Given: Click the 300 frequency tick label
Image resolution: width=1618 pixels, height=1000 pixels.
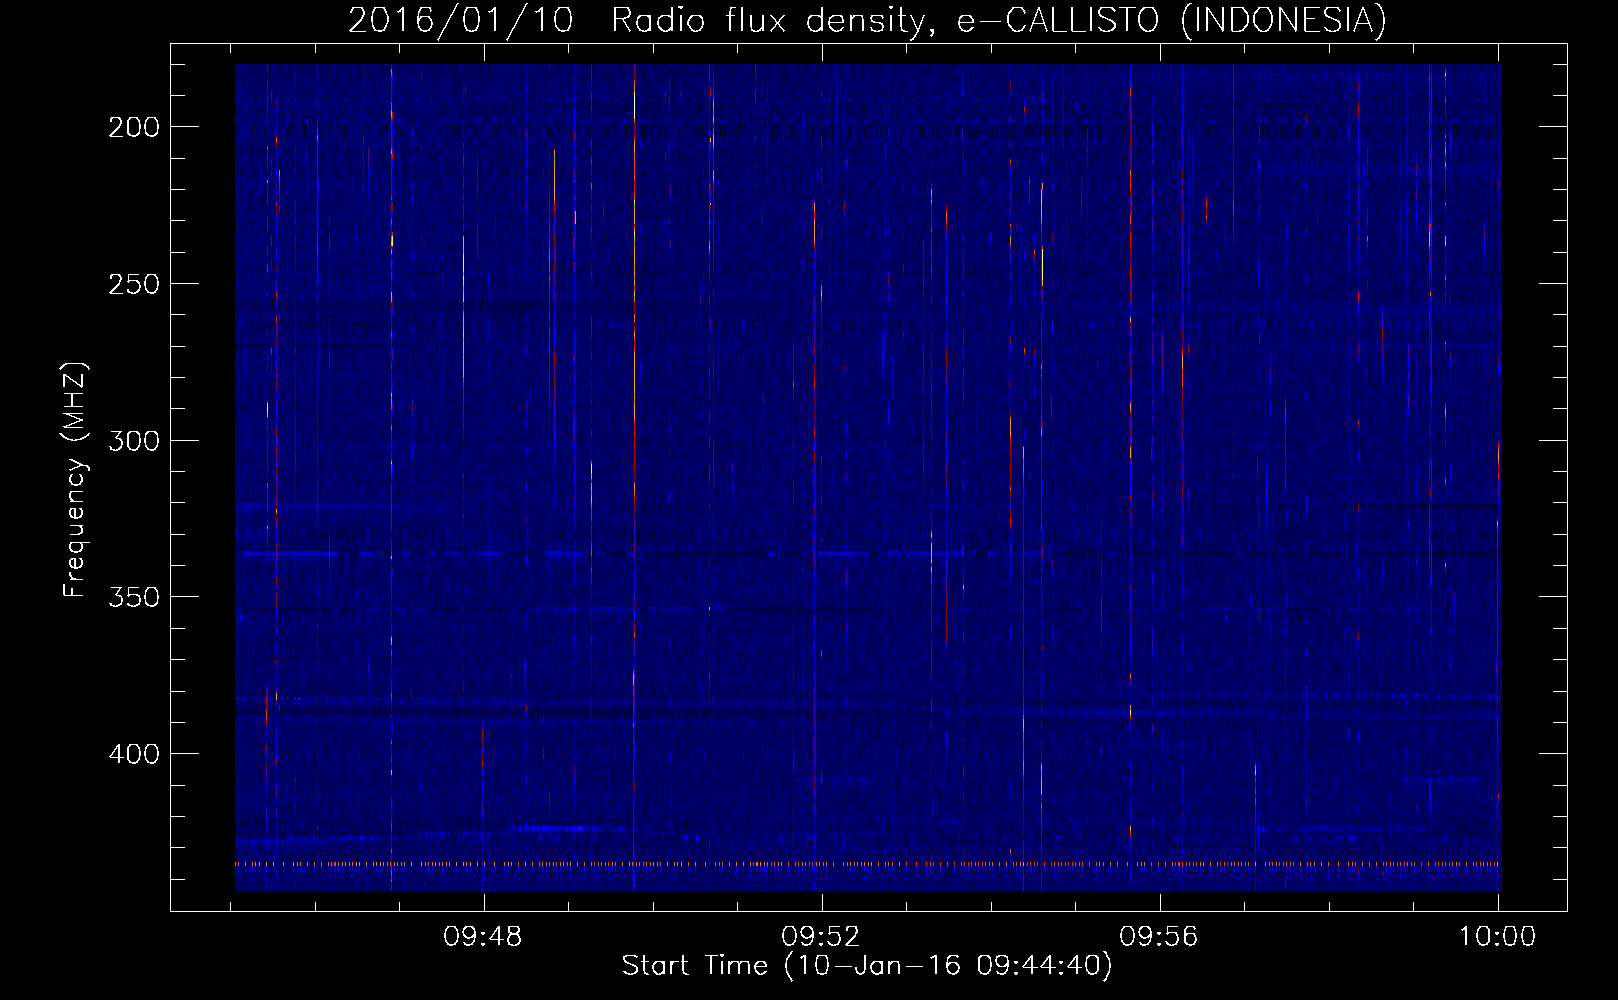Looking at the screenshot, I should coord(134,441).
